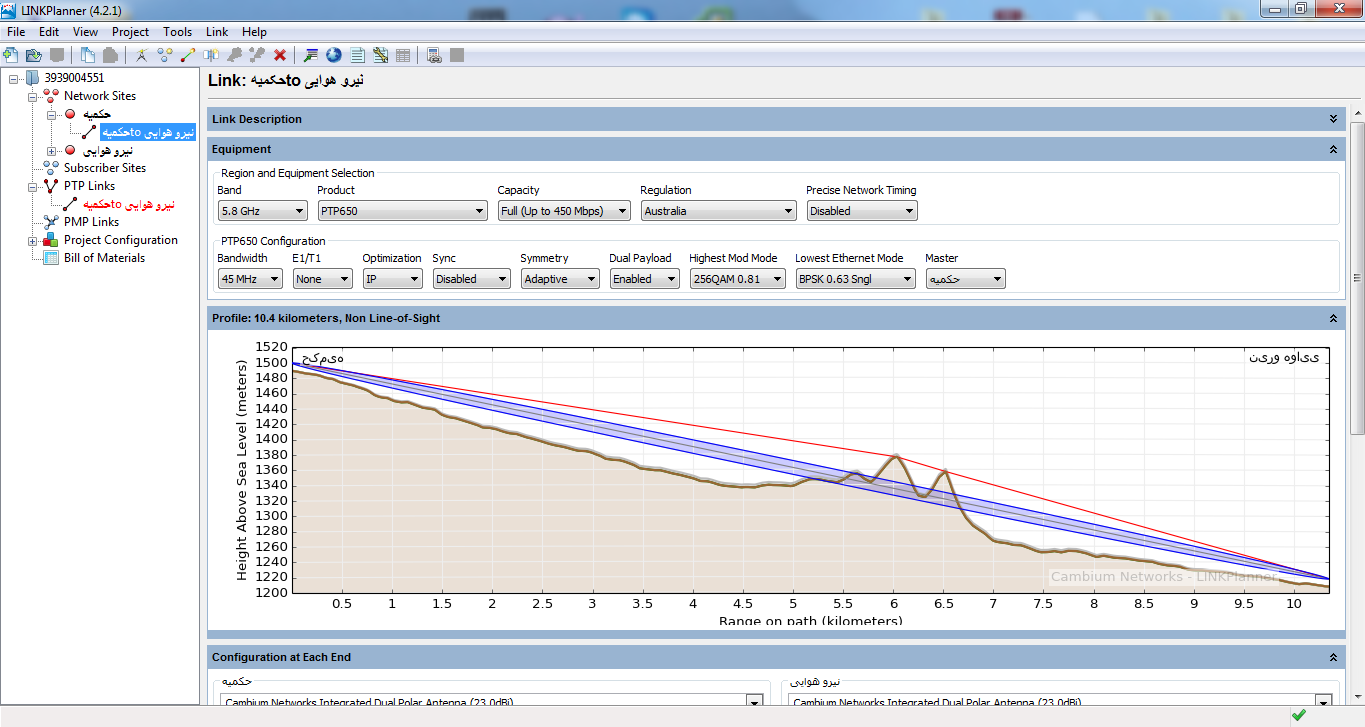Viewport: 1365px width, 727px height.
Task: Open the Regulation dropdown showing Australia
Action: click(x=719, y=211)
